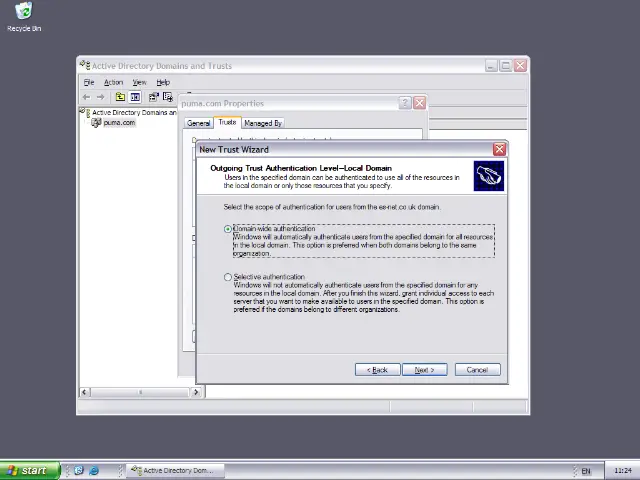Select Domain-wide authentication radio button
Viewport: 640px width, 480px height.
[x=228, y=229]
